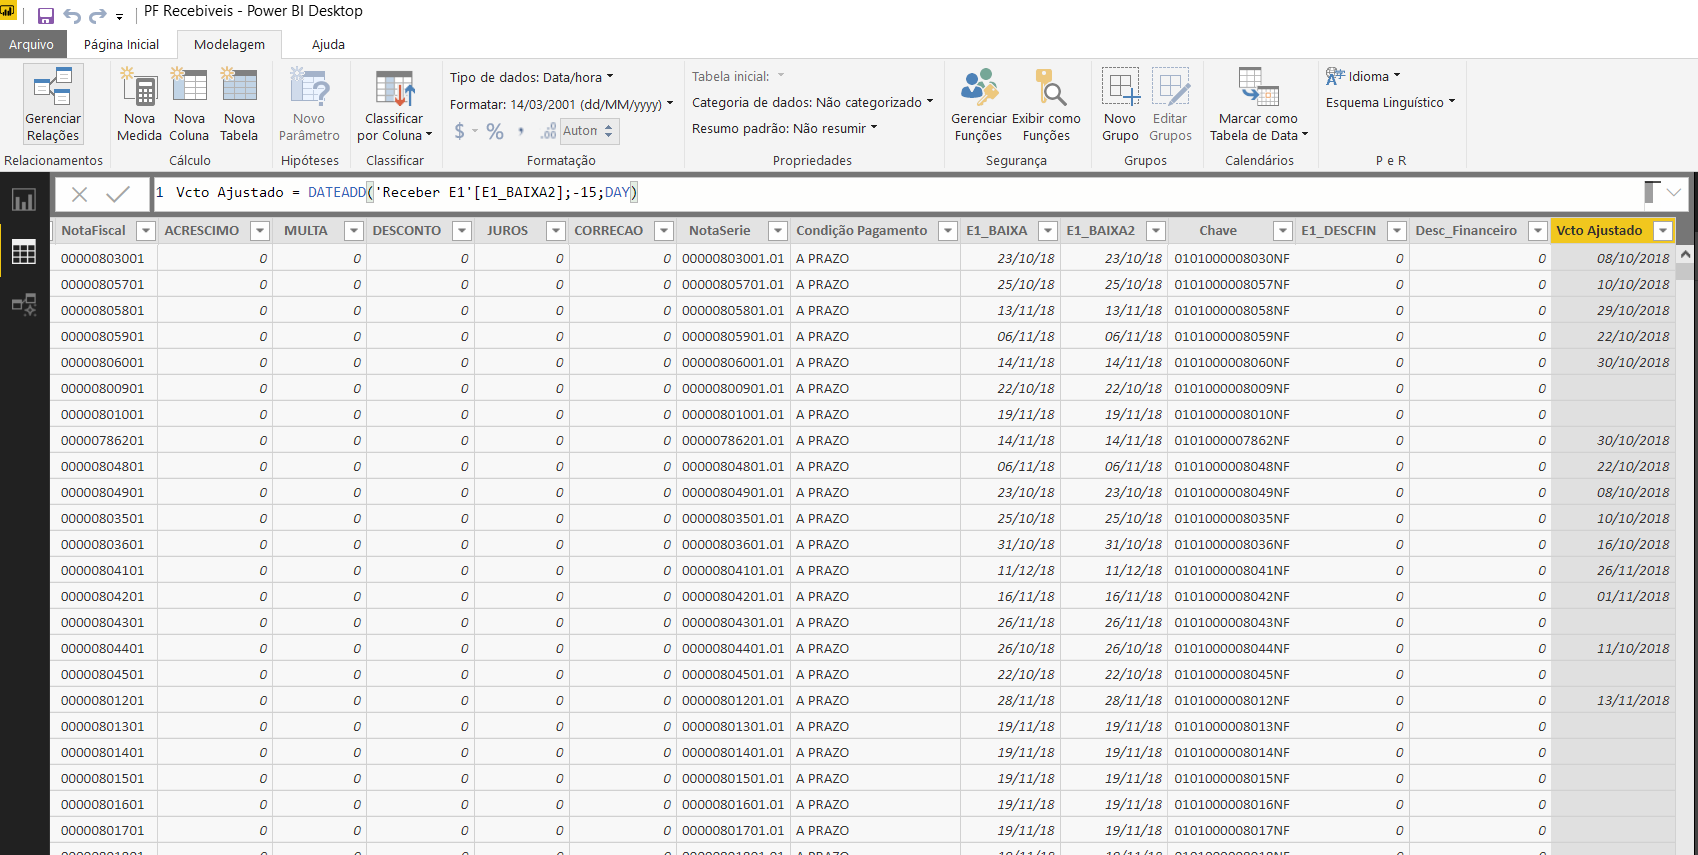This screenshot has width=1698, height=855.
Task: Create a Nova Tabela
Action: (239, 105)
